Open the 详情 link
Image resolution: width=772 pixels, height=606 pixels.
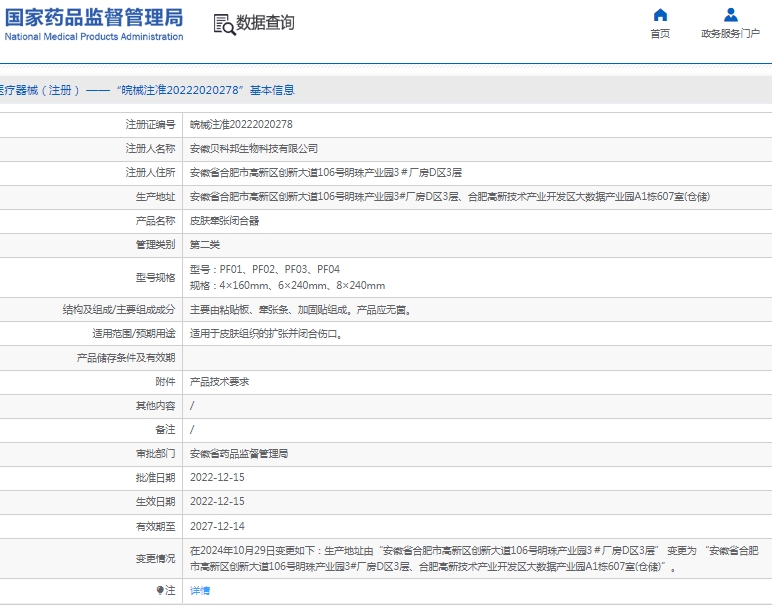(200, 590)
